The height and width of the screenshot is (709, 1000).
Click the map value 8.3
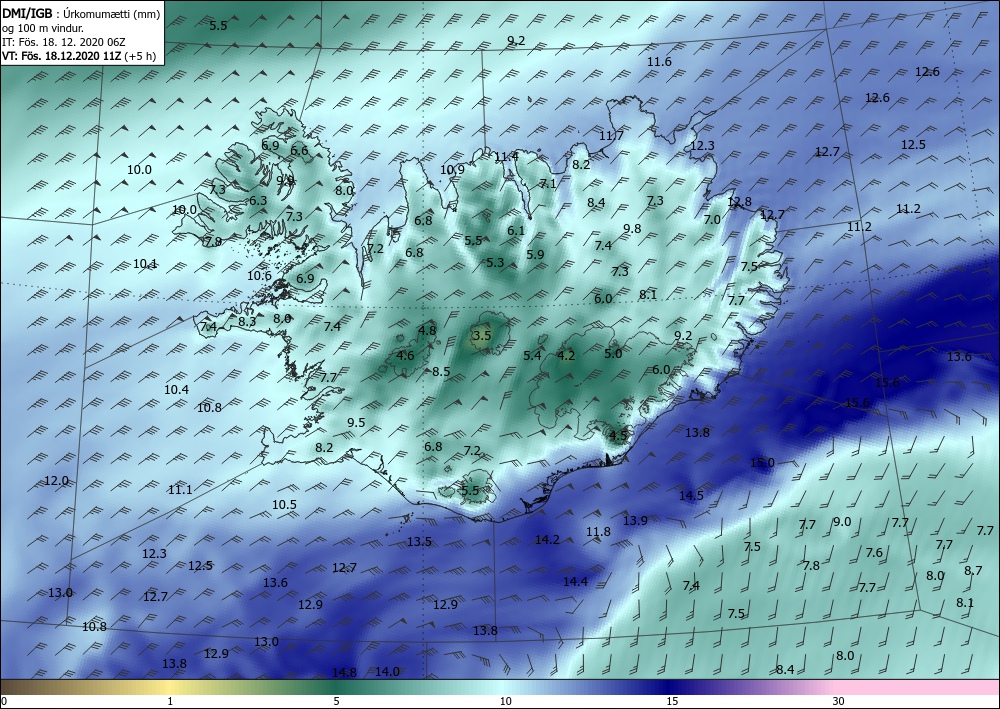247,321
